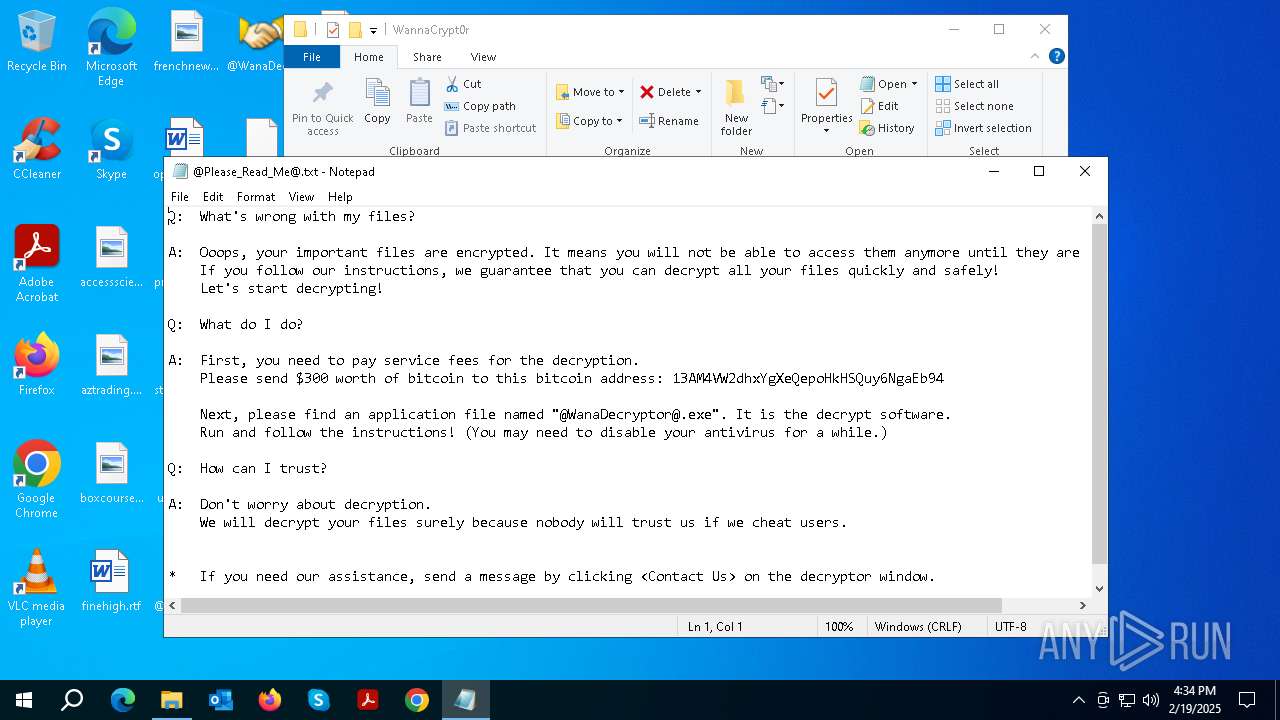Expand the Properties dropdown arrow
The height and width of the screenshot is (720, 1280).
[826, 131]
